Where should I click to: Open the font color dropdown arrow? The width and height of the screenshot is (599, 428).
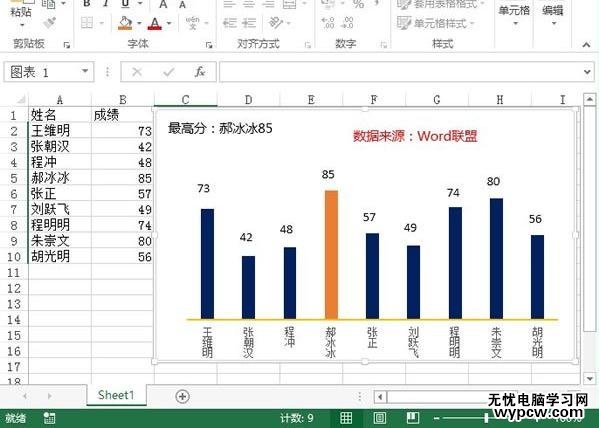(x=169, y=23)
